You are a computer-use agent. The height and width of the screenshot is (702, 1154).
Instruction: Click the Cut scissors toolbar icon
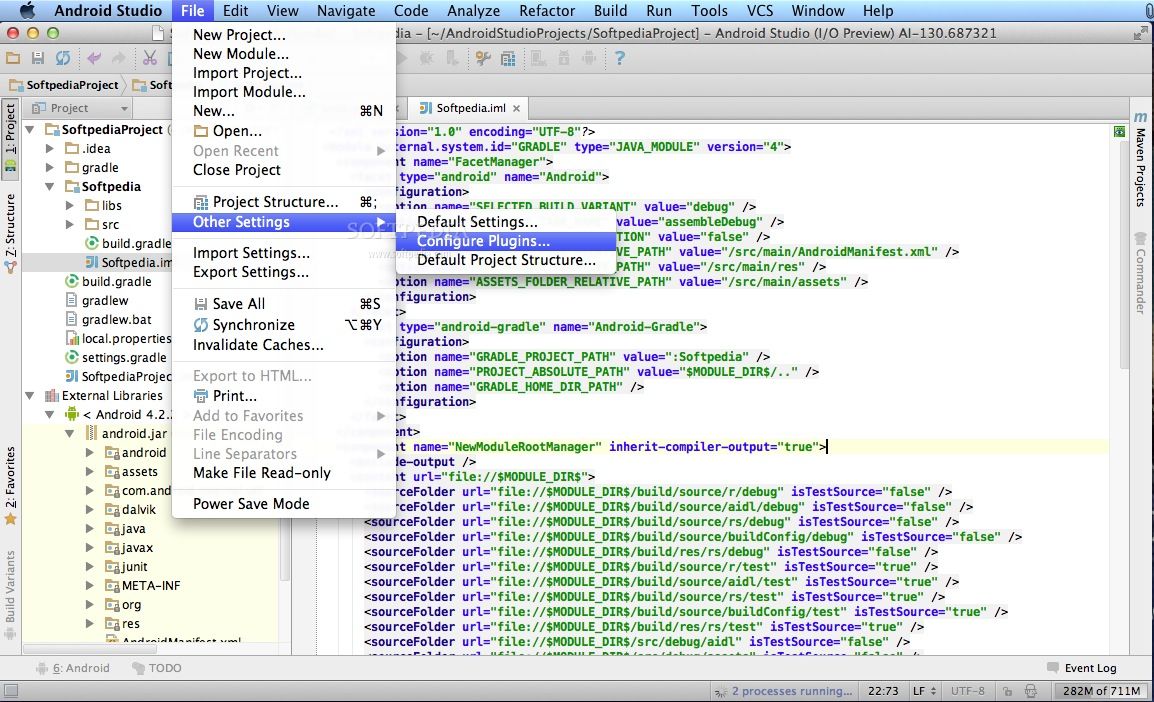point(149,58)
